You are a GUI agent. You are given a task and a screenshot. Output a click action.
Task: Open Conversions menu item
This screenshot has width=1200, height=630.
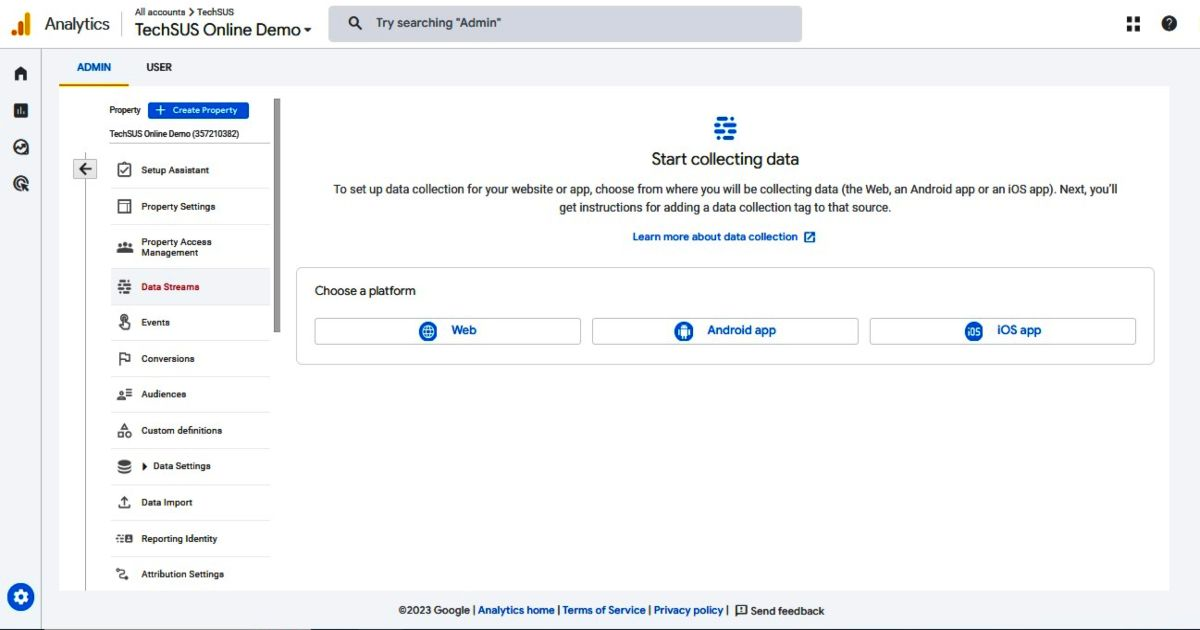pyautogui.click(x=190, y=358)
